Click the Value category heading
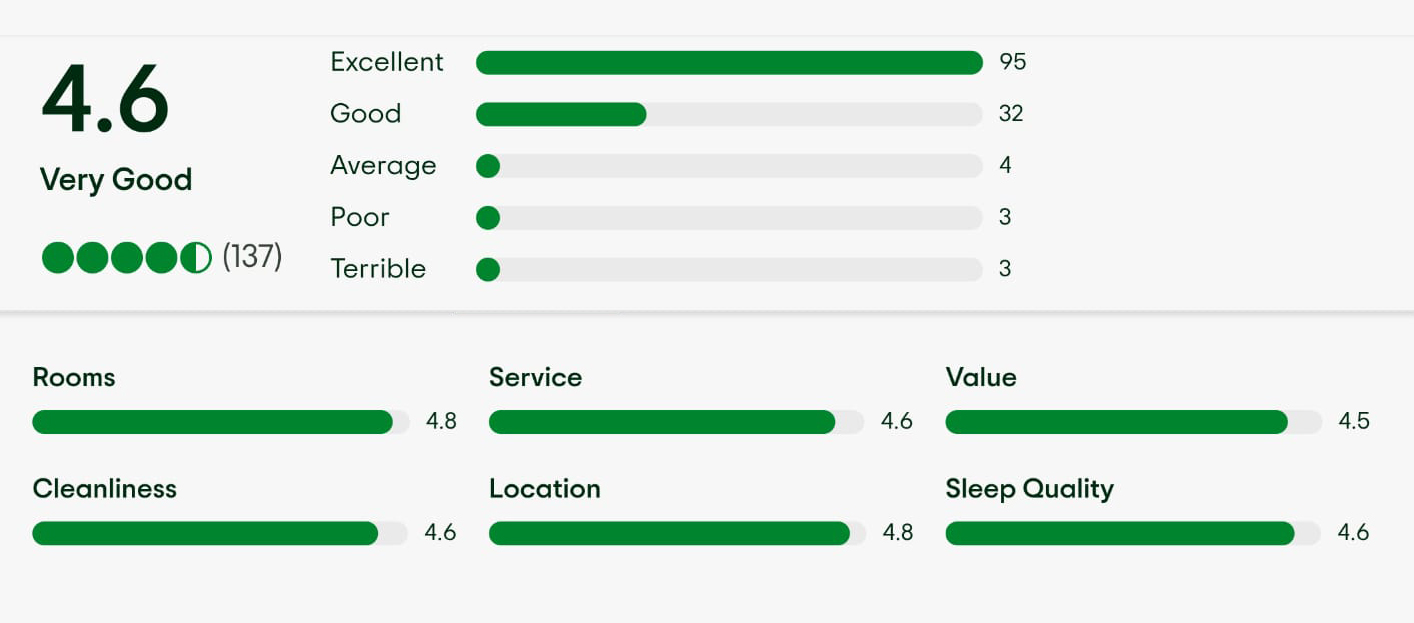 tap(981, 377)
